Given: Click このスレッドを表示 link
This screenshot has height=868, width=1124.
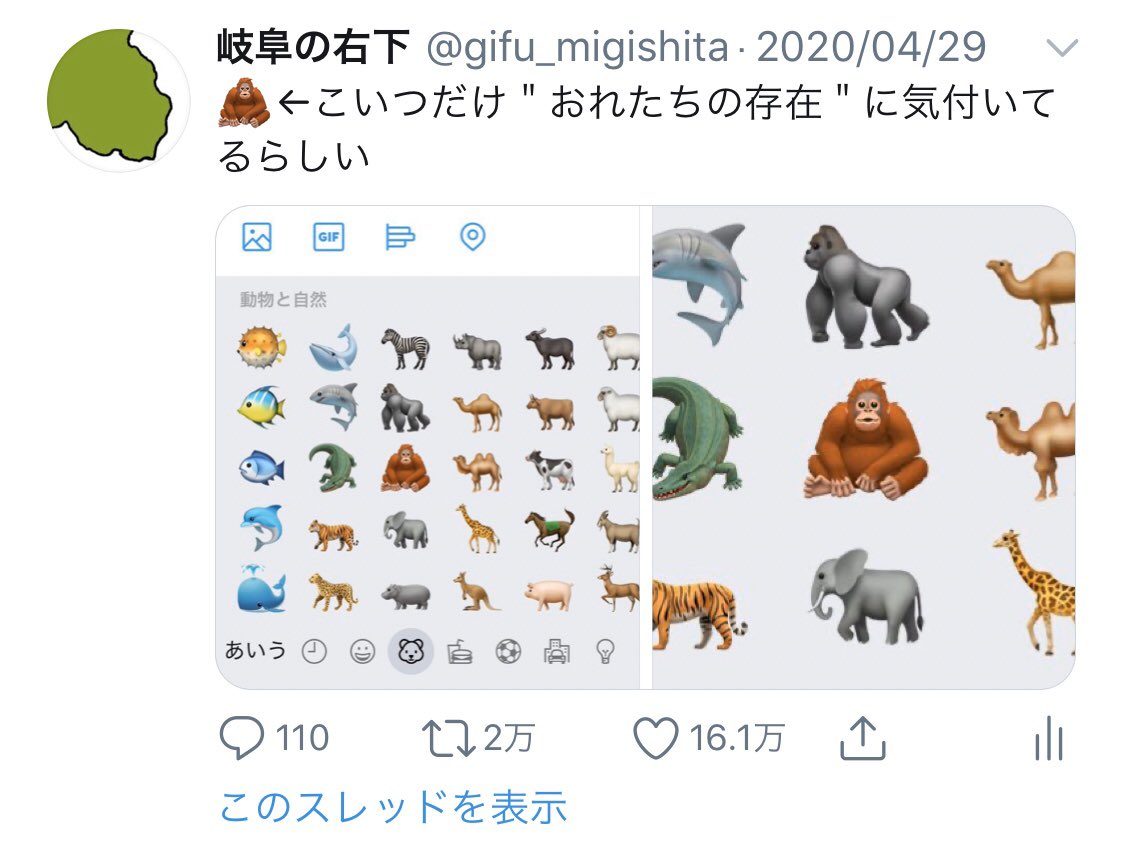Looking at the screenshot, I should [x=393, y=807].
